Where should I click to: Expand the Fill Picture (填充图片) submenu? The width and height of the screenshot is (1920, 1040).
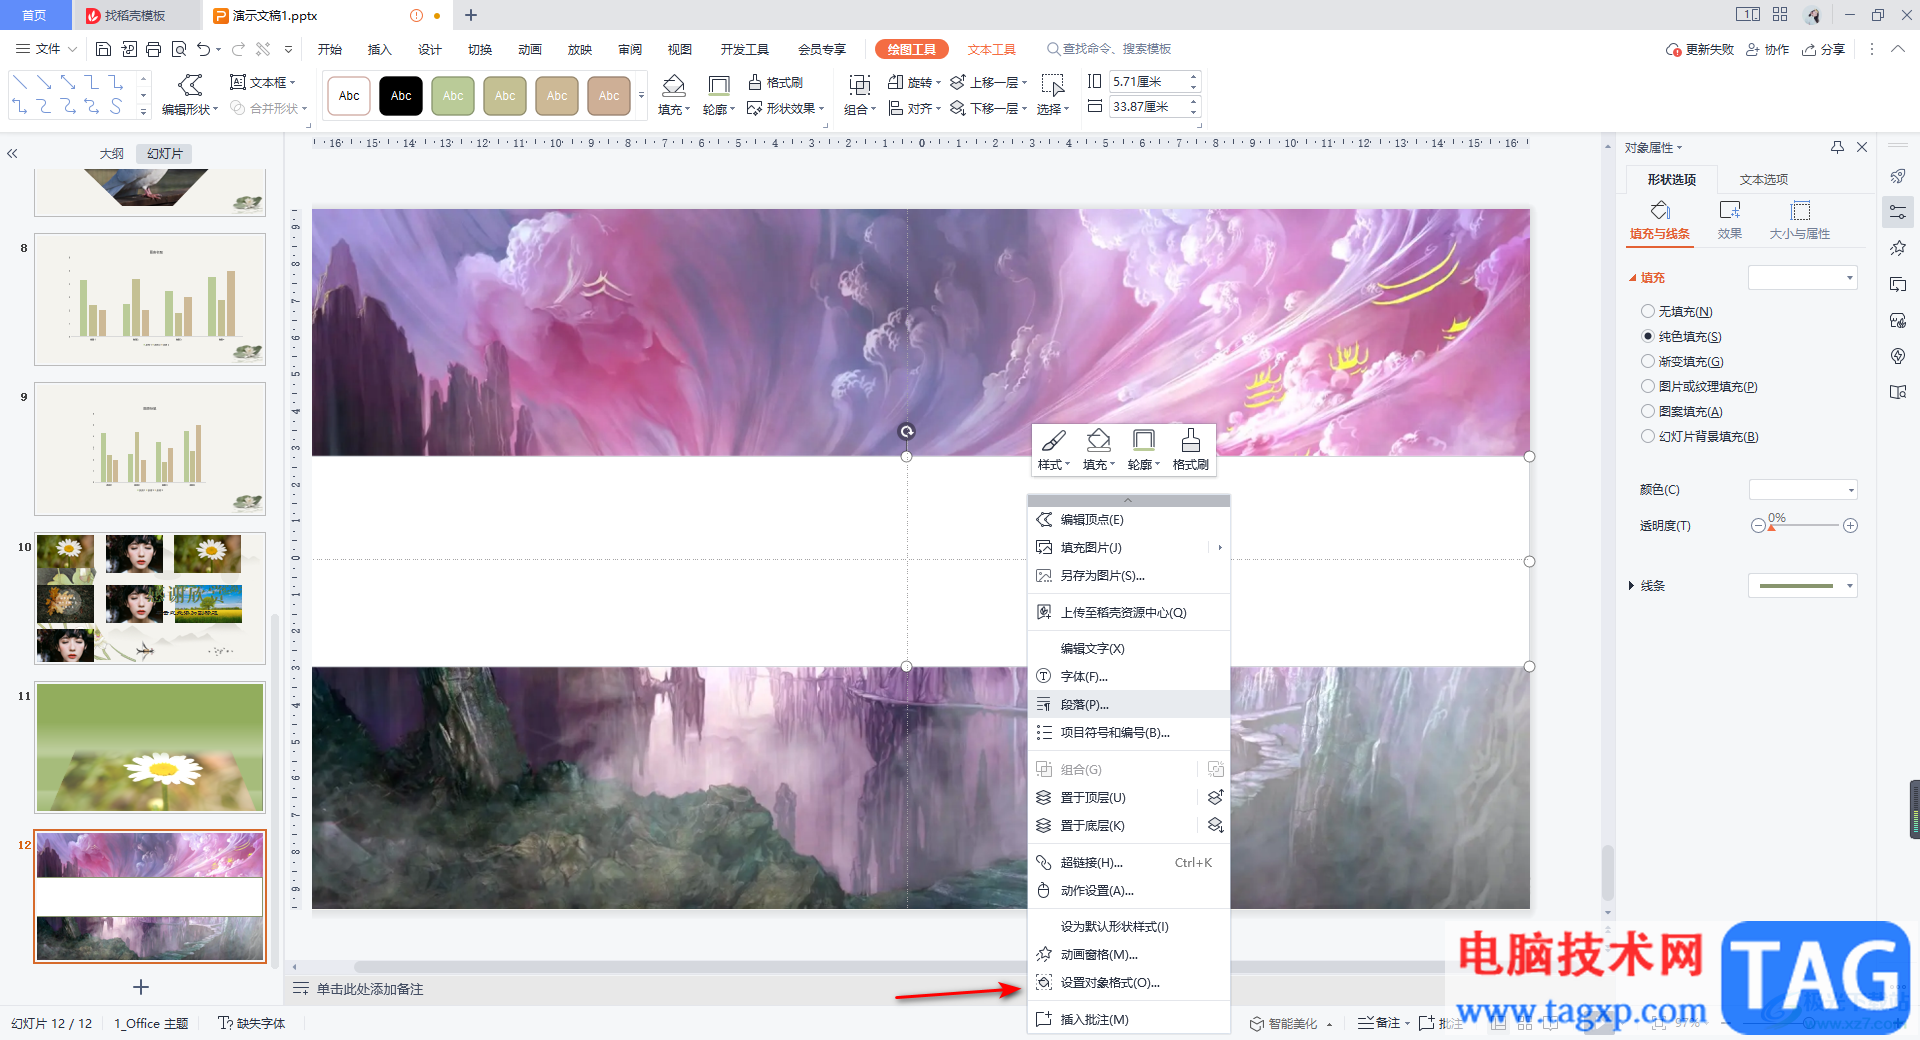point(1129,547)
